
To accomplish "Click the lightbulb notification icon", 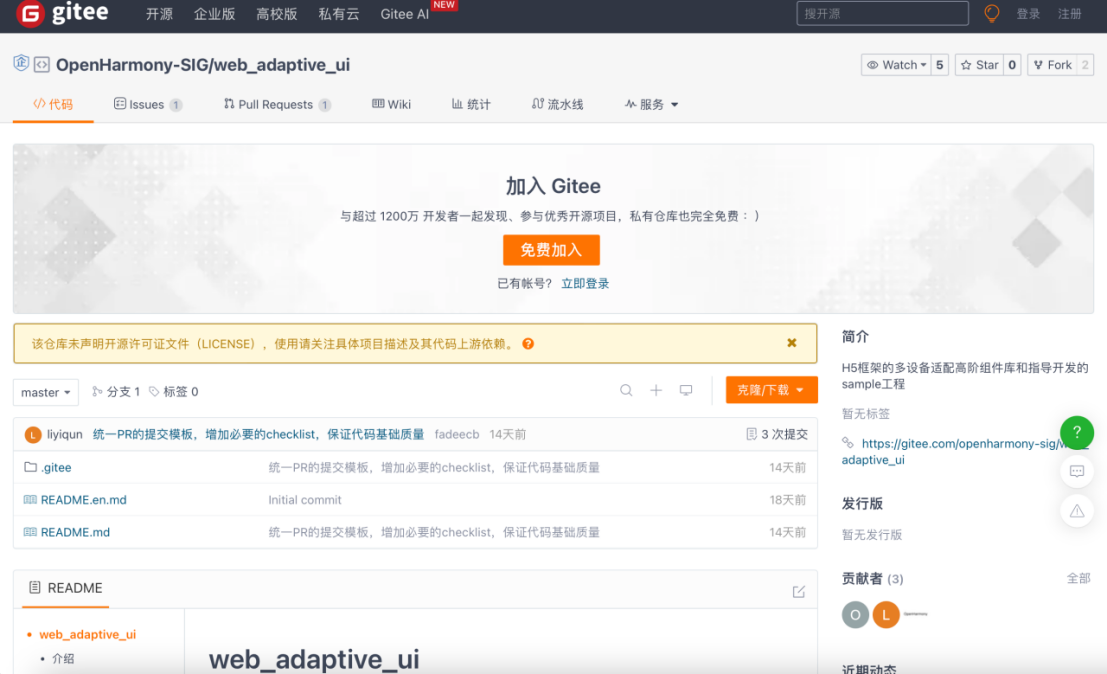I will (992, 13).
